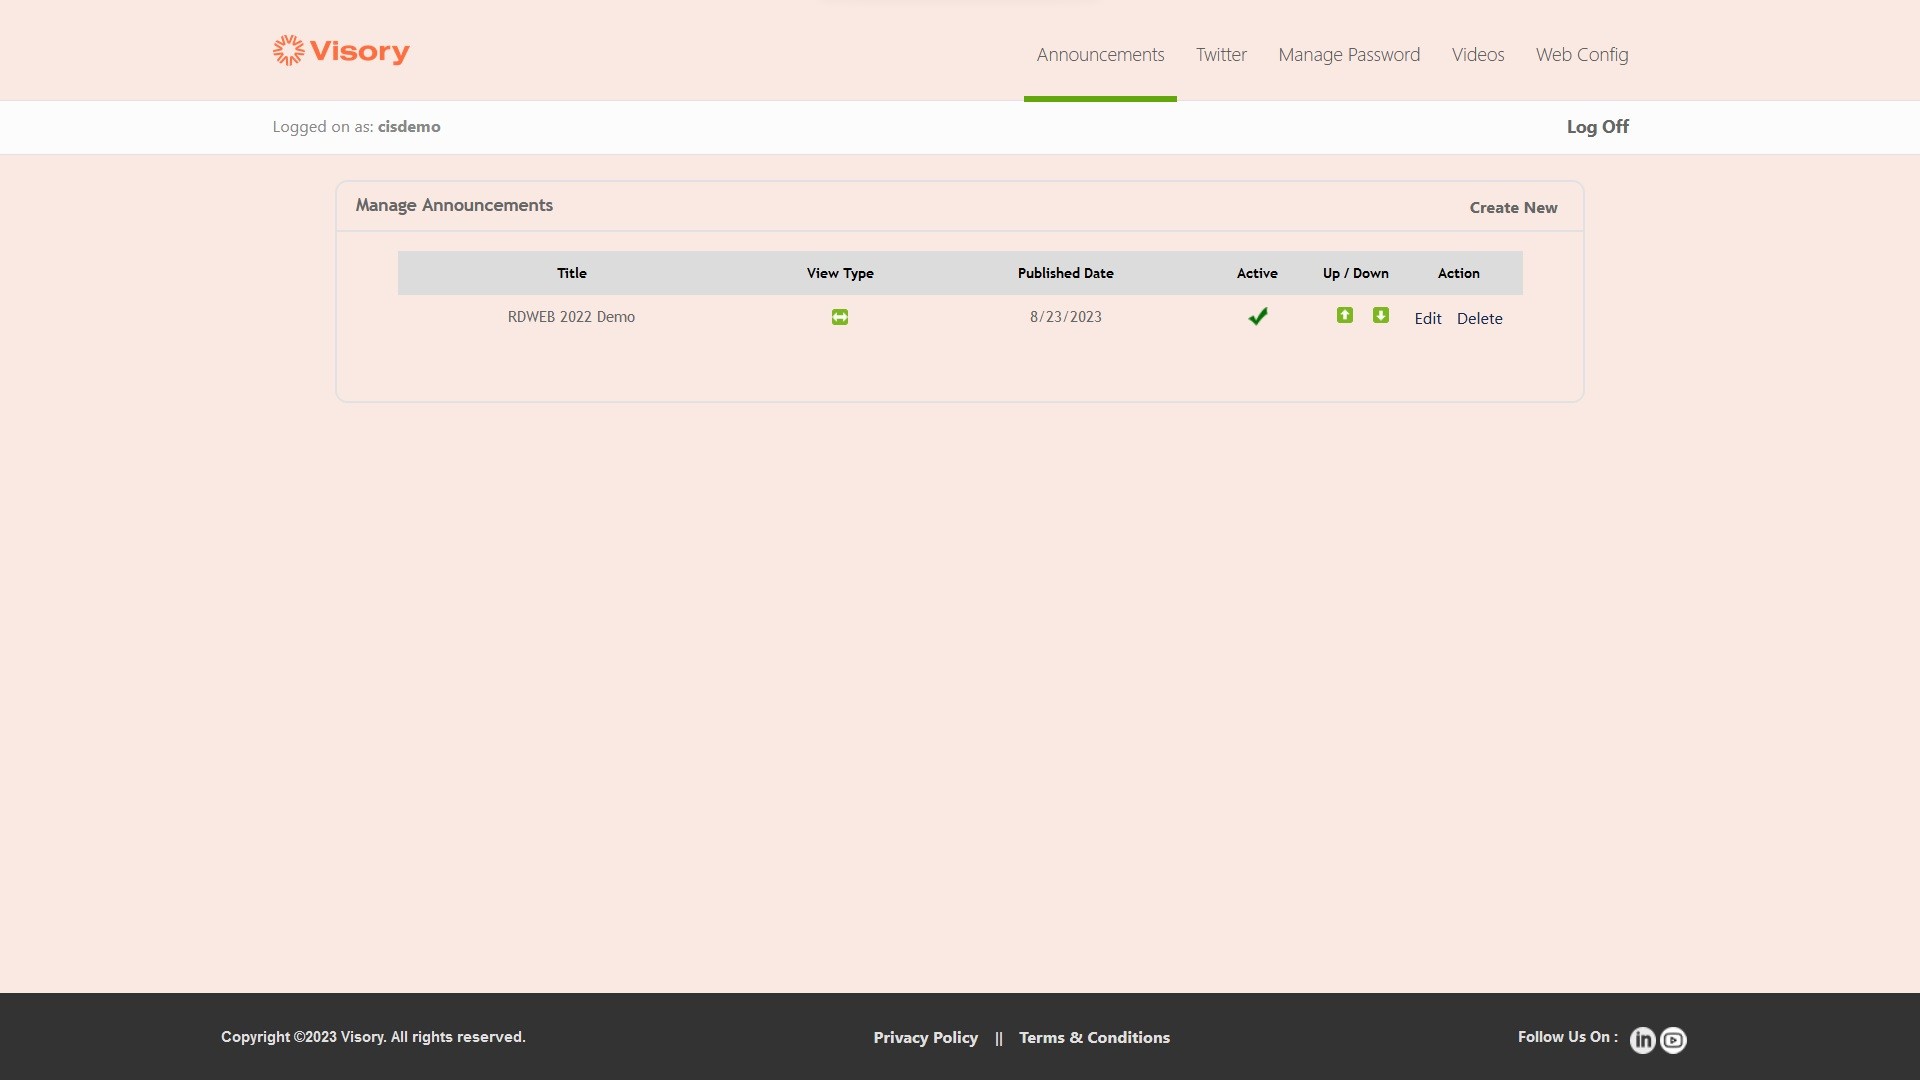The width and height of the screenshot is (1920, 1080).
Task: Create a new announcement
Action: point(1513,207)
